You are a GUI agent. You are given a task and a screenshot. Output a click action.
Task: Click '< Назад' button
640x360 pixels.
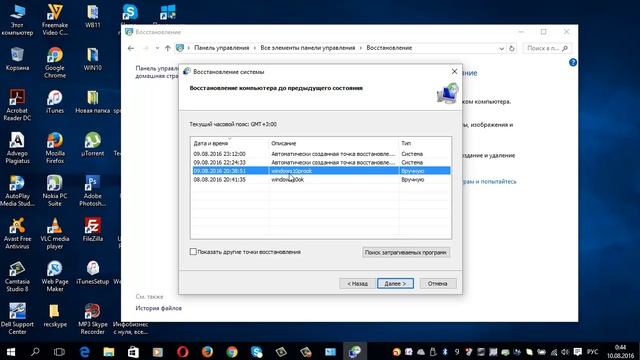coord(357,283)
